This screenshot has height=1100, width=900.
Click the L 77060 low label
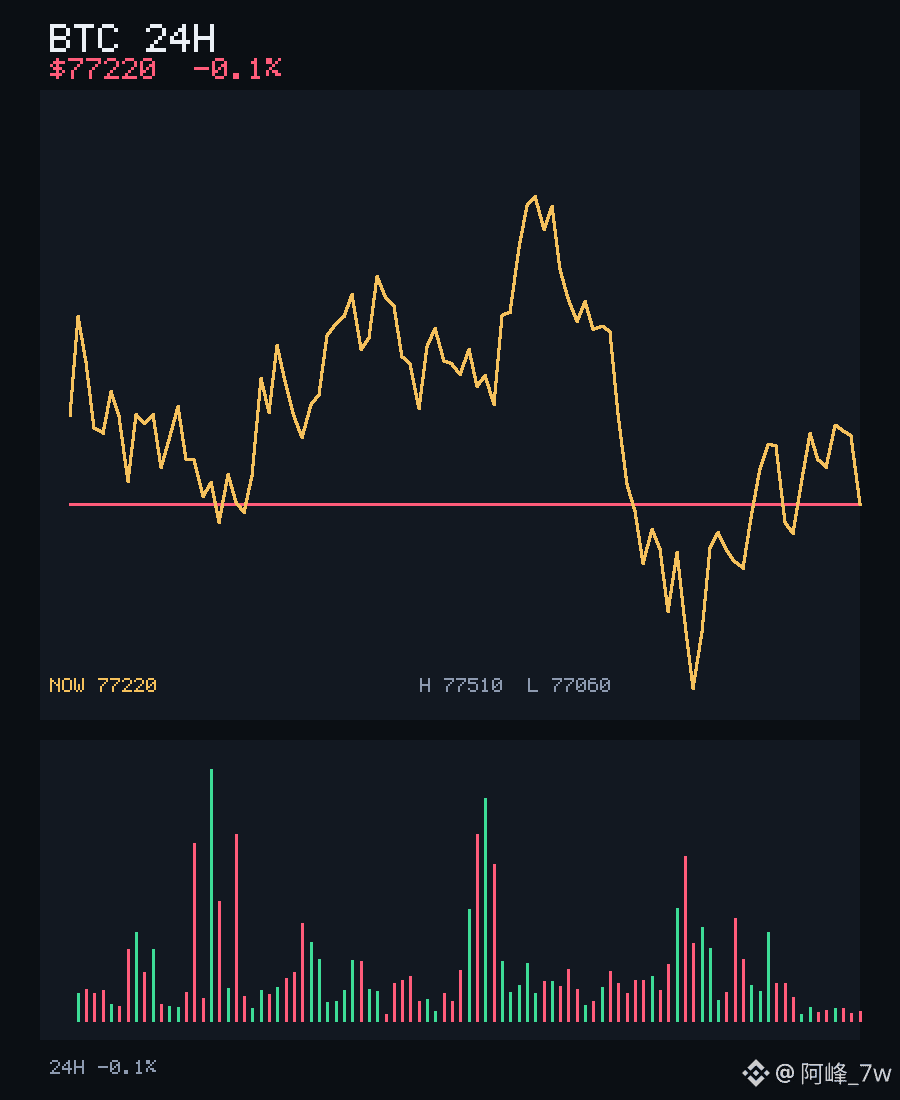pos(569,685)
